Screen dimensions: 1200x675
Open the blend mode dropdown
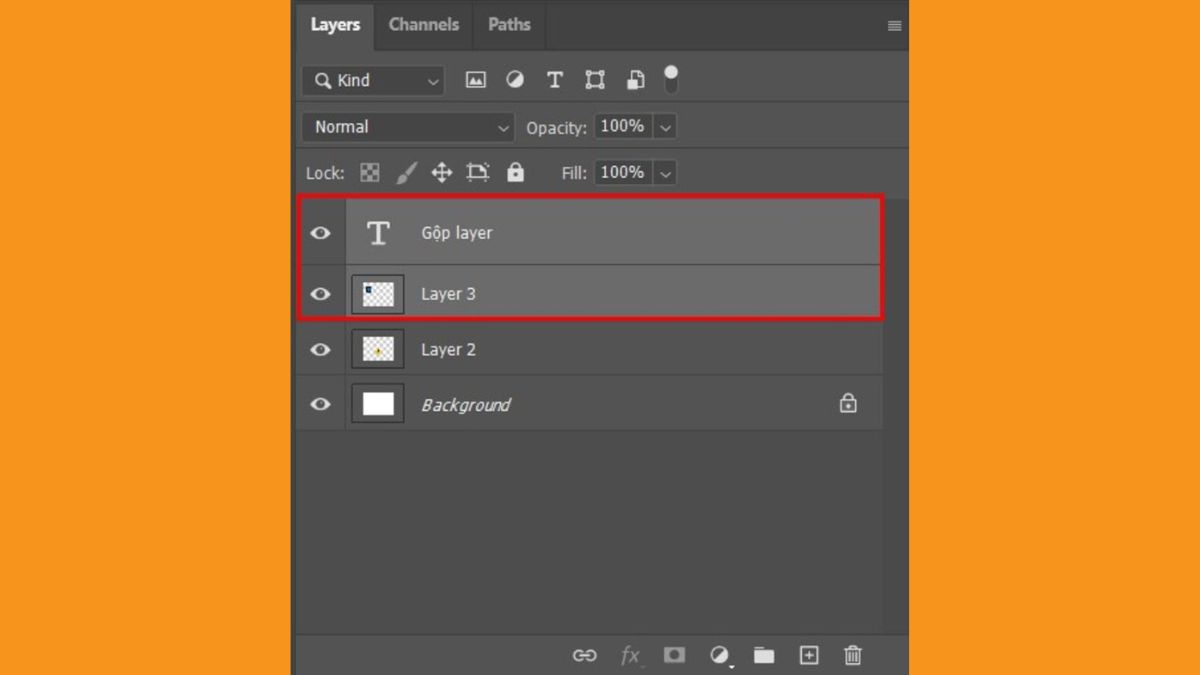coord(407,127)
